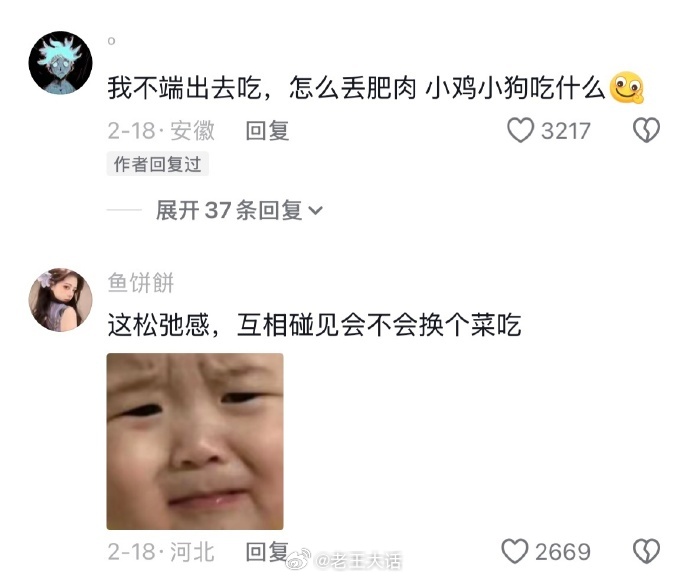Reply to the 河北 comment via 回复
The height and width of the screenshot is (578, 690).
267,552
